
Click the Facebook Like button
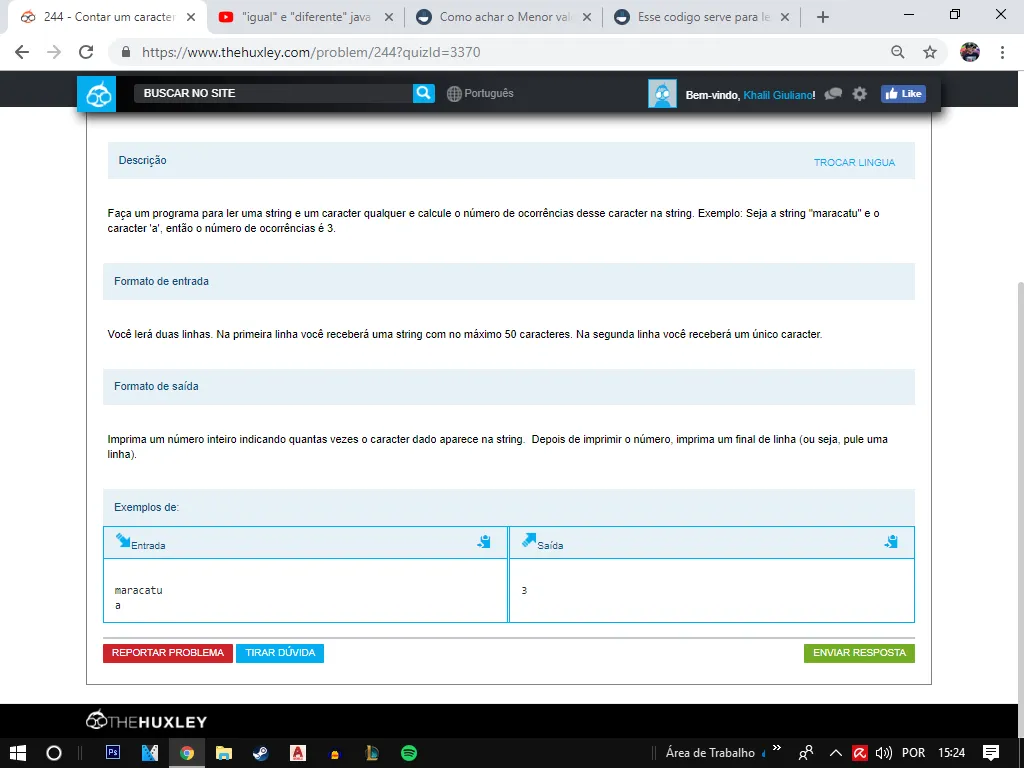pos(903,94)
